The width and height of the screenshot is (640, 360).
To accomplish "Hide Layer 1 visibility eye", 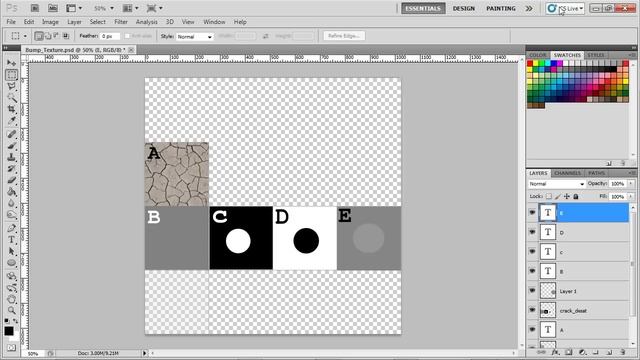I will coord(532,291).
